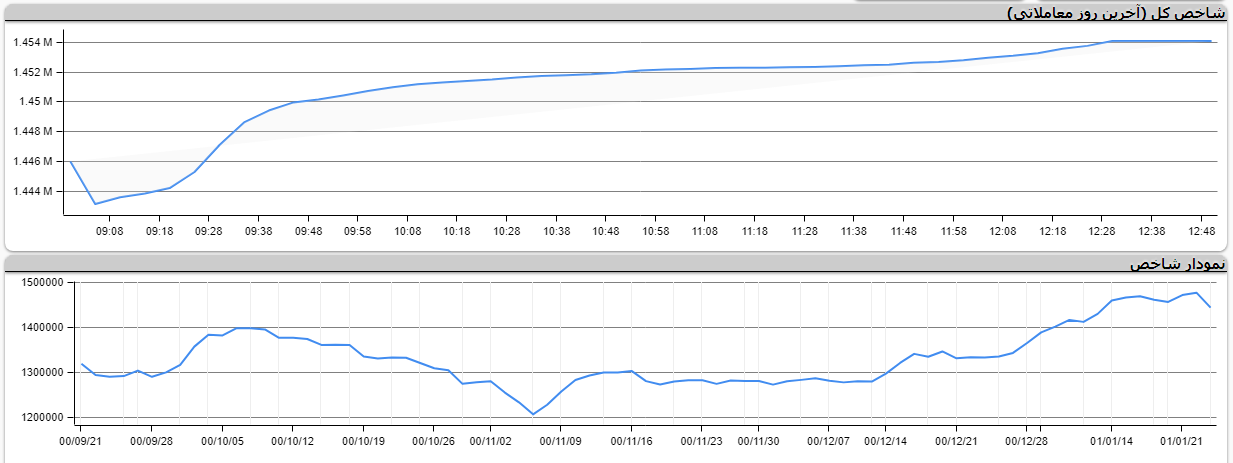Click the 11:08 time axis label
The width and height of the screenshot is (1233, 463).
(705, 231)
